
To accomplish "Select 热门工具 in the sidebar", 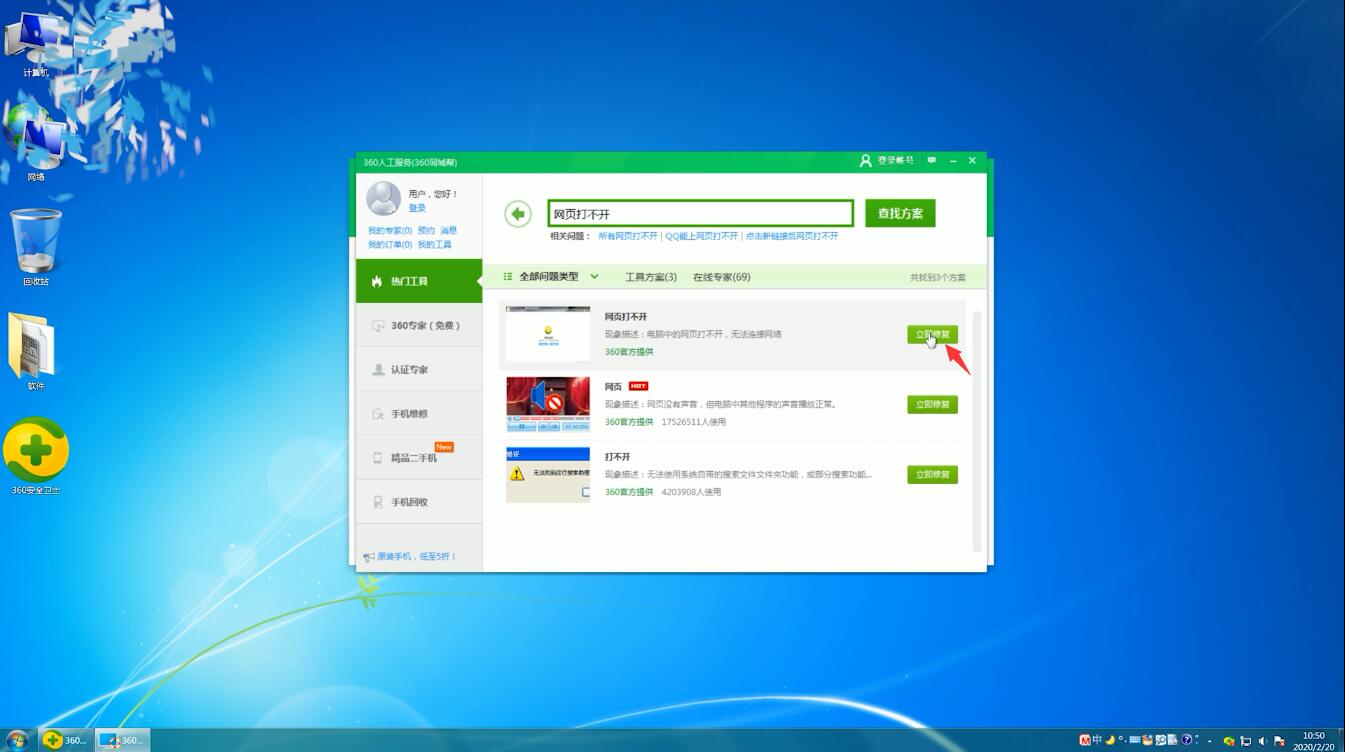I will coord(419,281).
